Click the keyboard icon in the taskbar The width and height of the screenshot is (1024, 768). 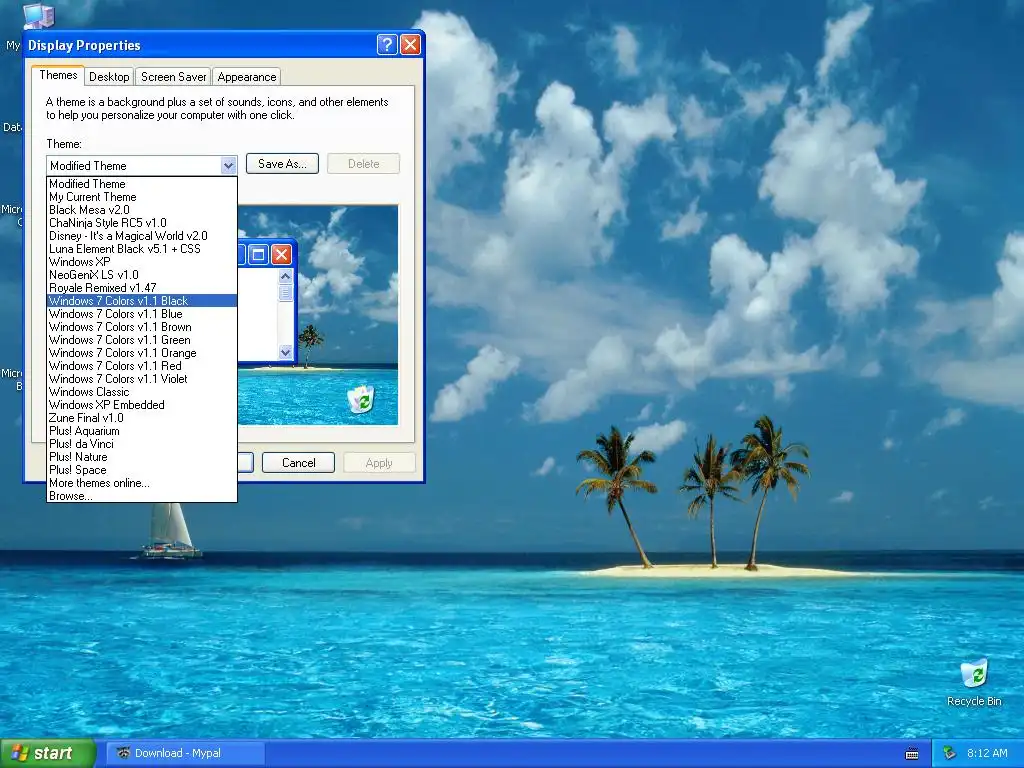click(912, 754)
